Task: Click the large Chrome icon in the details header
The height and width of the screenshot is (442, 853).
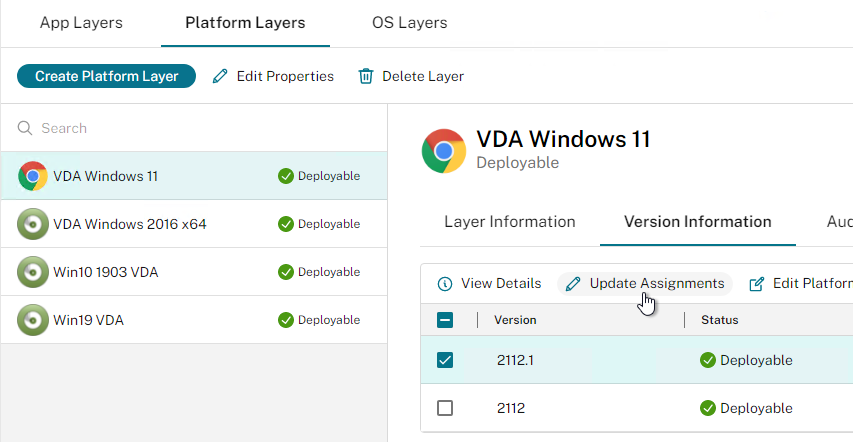Action: [444, 151]
